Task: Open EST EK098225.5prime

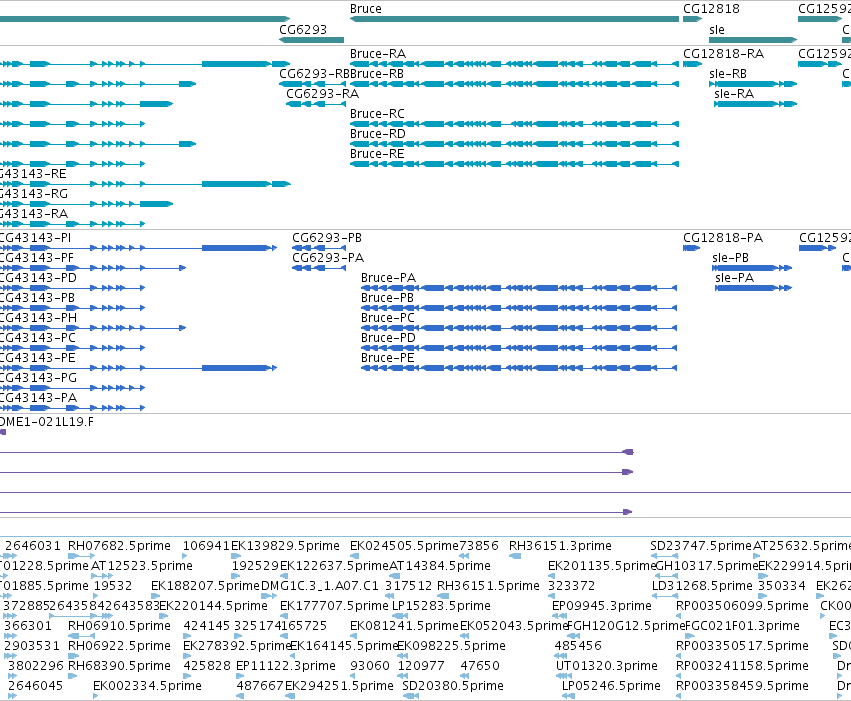Action: tap(452, 646)
